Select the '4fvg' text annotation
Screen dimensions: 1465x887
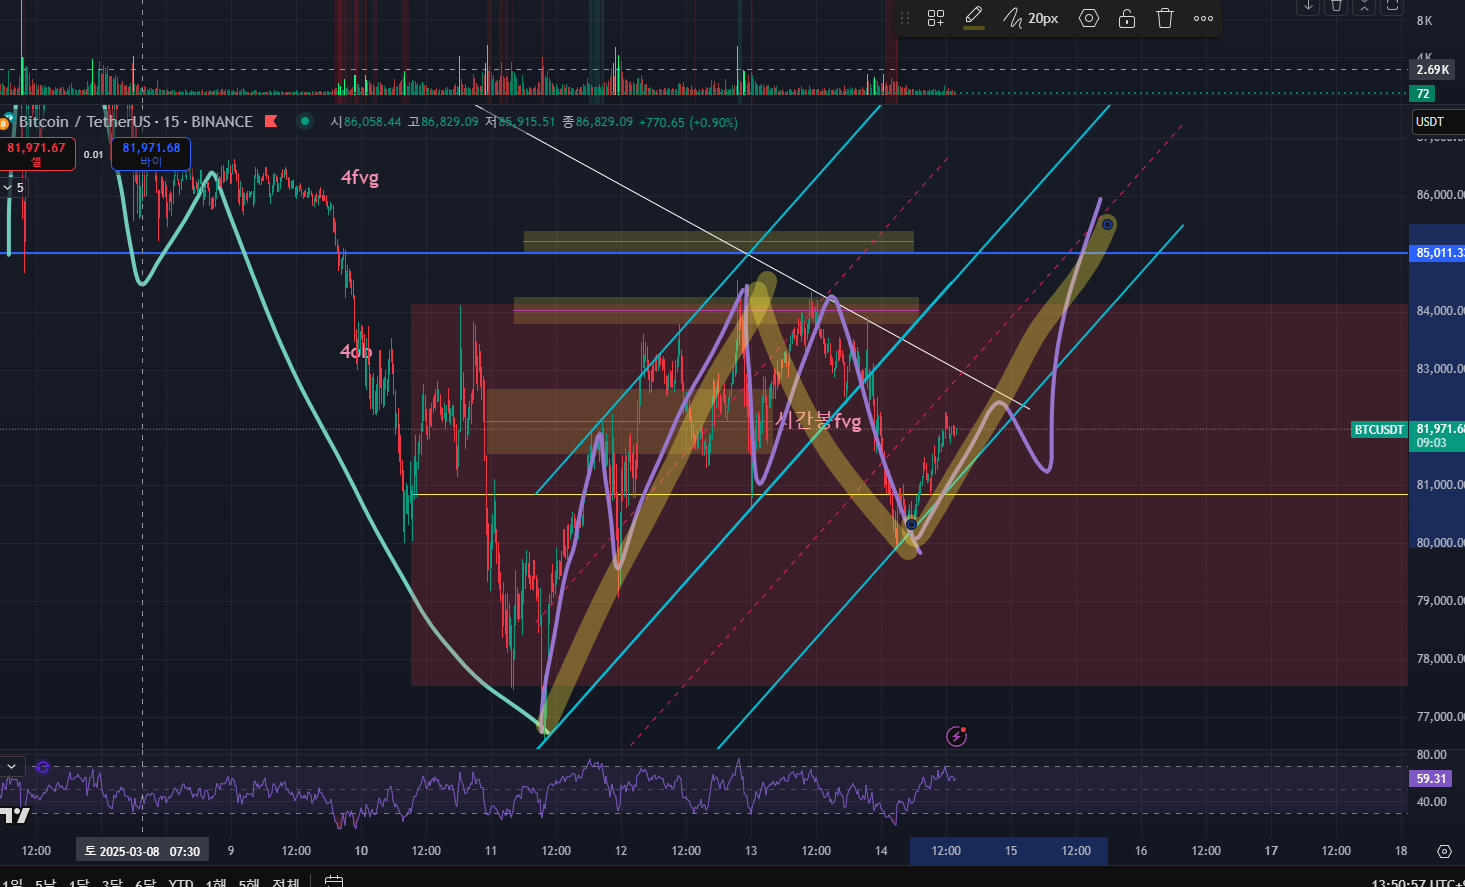click(x=360, y=177)
